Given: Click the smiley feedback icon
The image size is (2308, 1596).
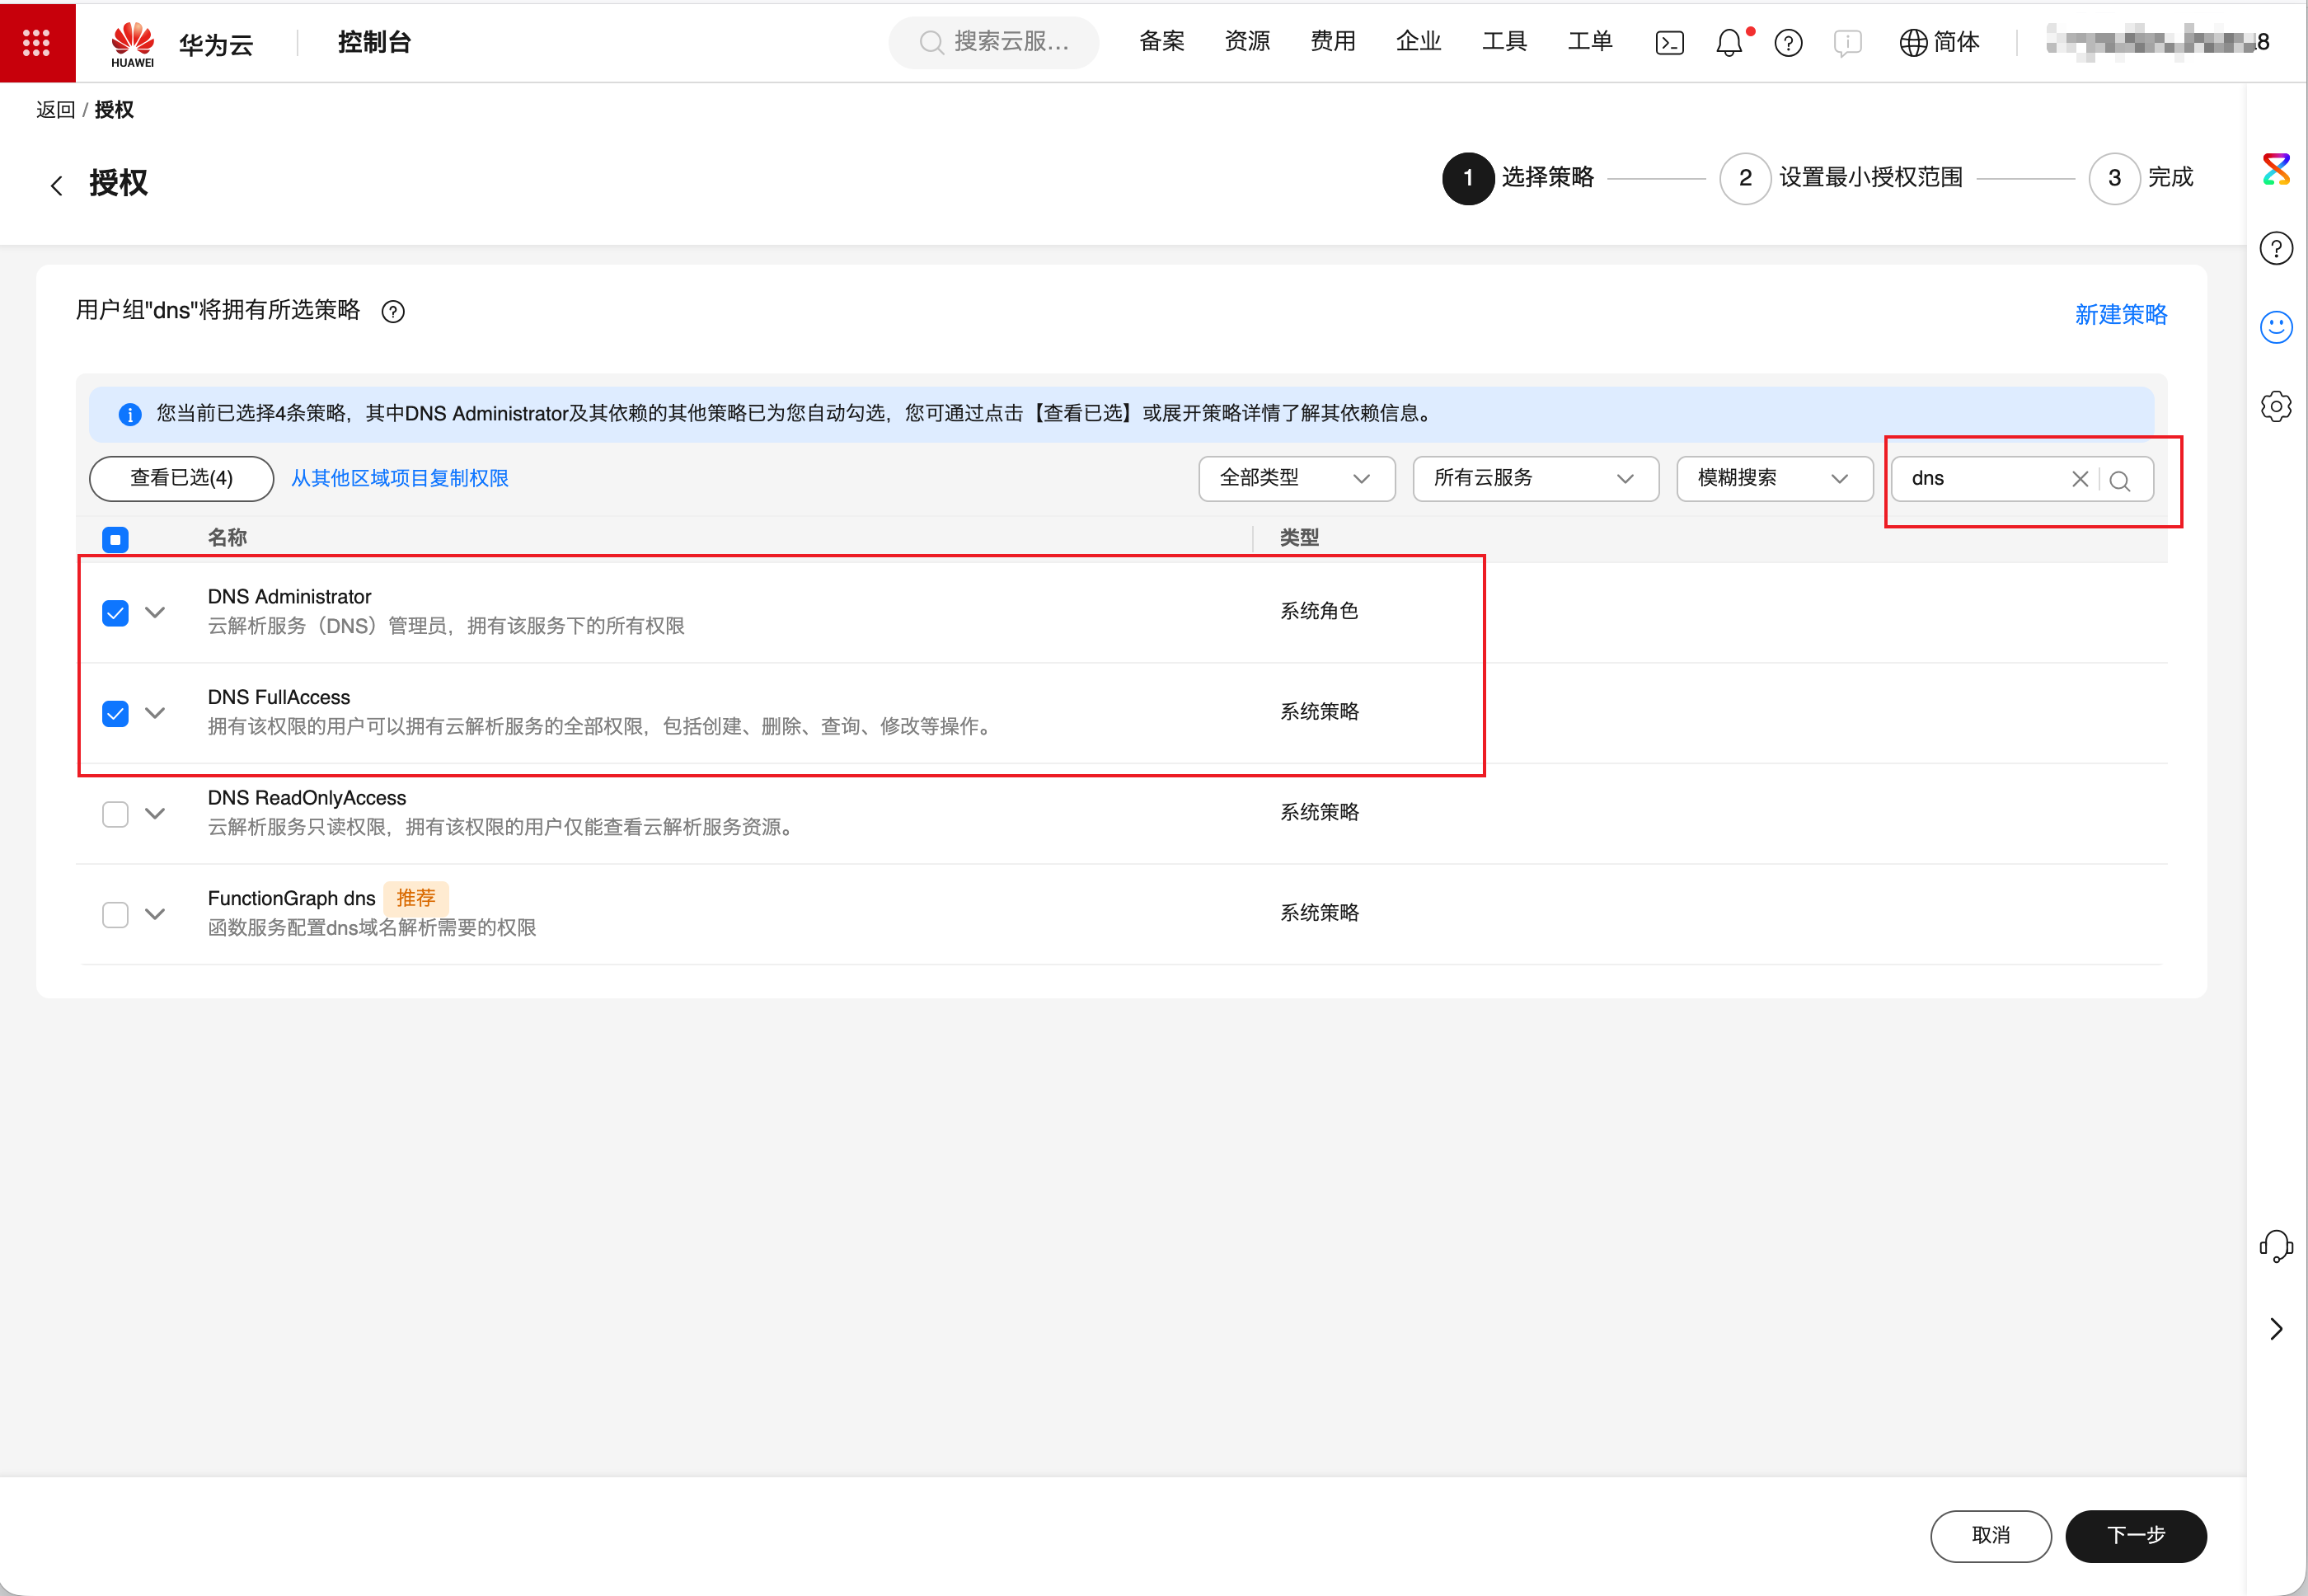Looking at the screenshot, I should pos(2275,327).
